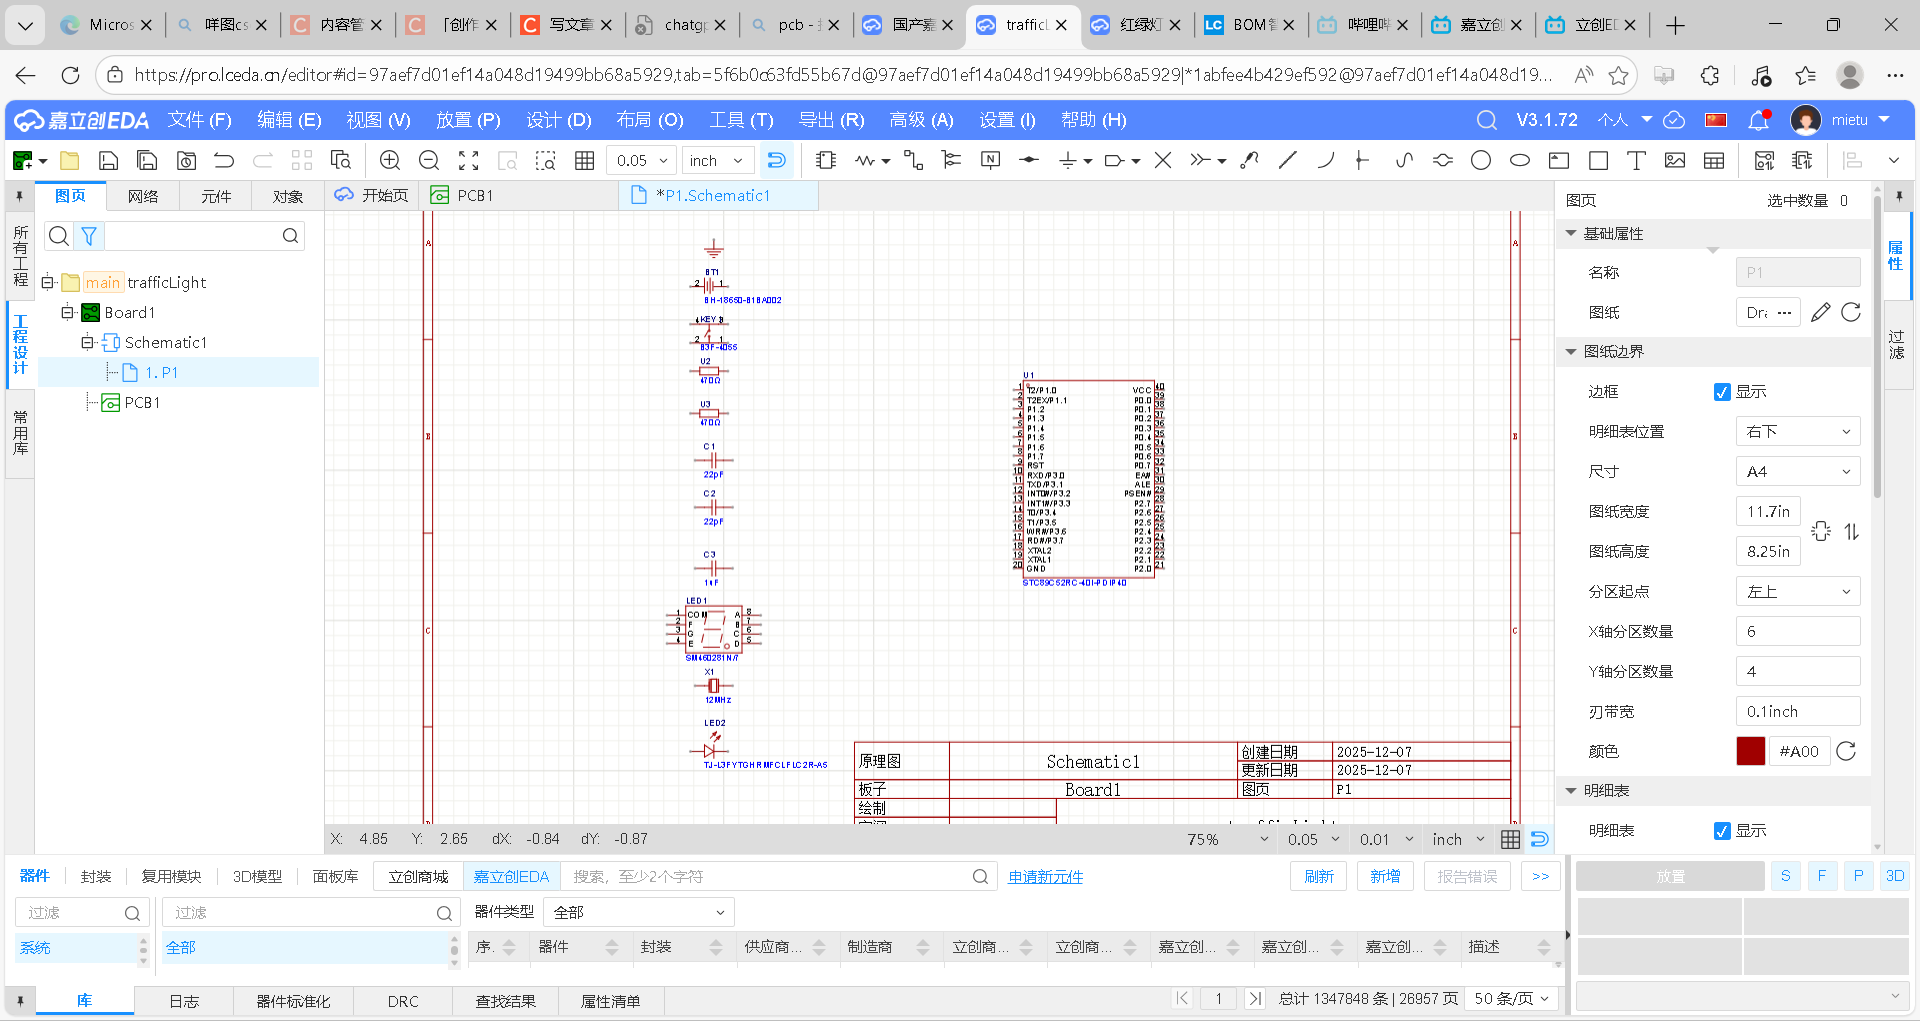Place a no-connect X marker
1920x1021 pixels.
tap(1163, 160)
